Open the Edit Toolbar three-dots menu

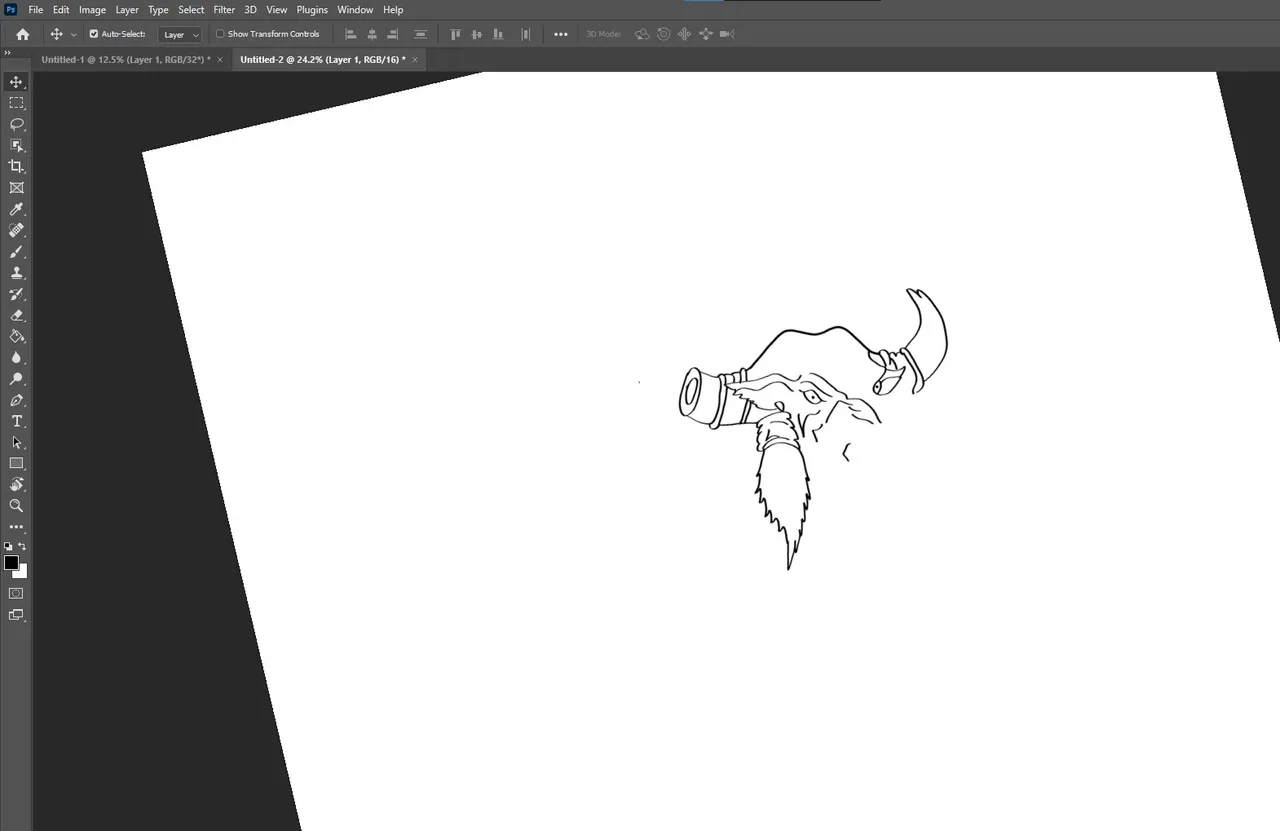coord(16,527)
